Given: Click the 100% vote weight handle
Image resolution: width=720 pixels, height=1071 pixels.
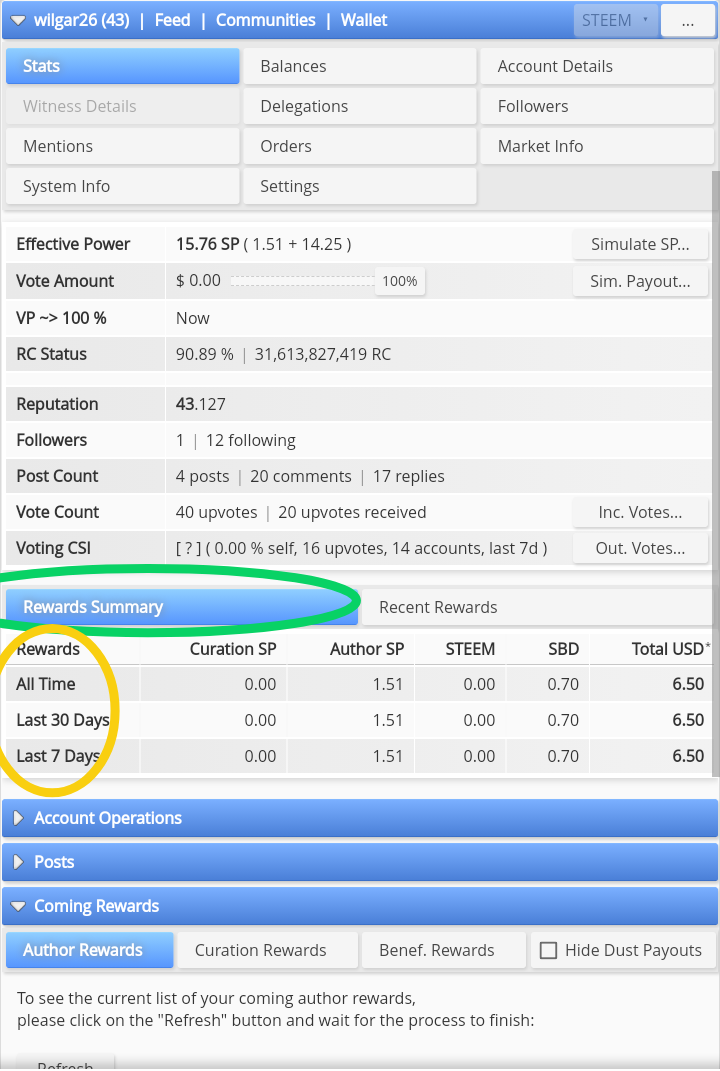Looking at the screenshot, I should 400,281.
